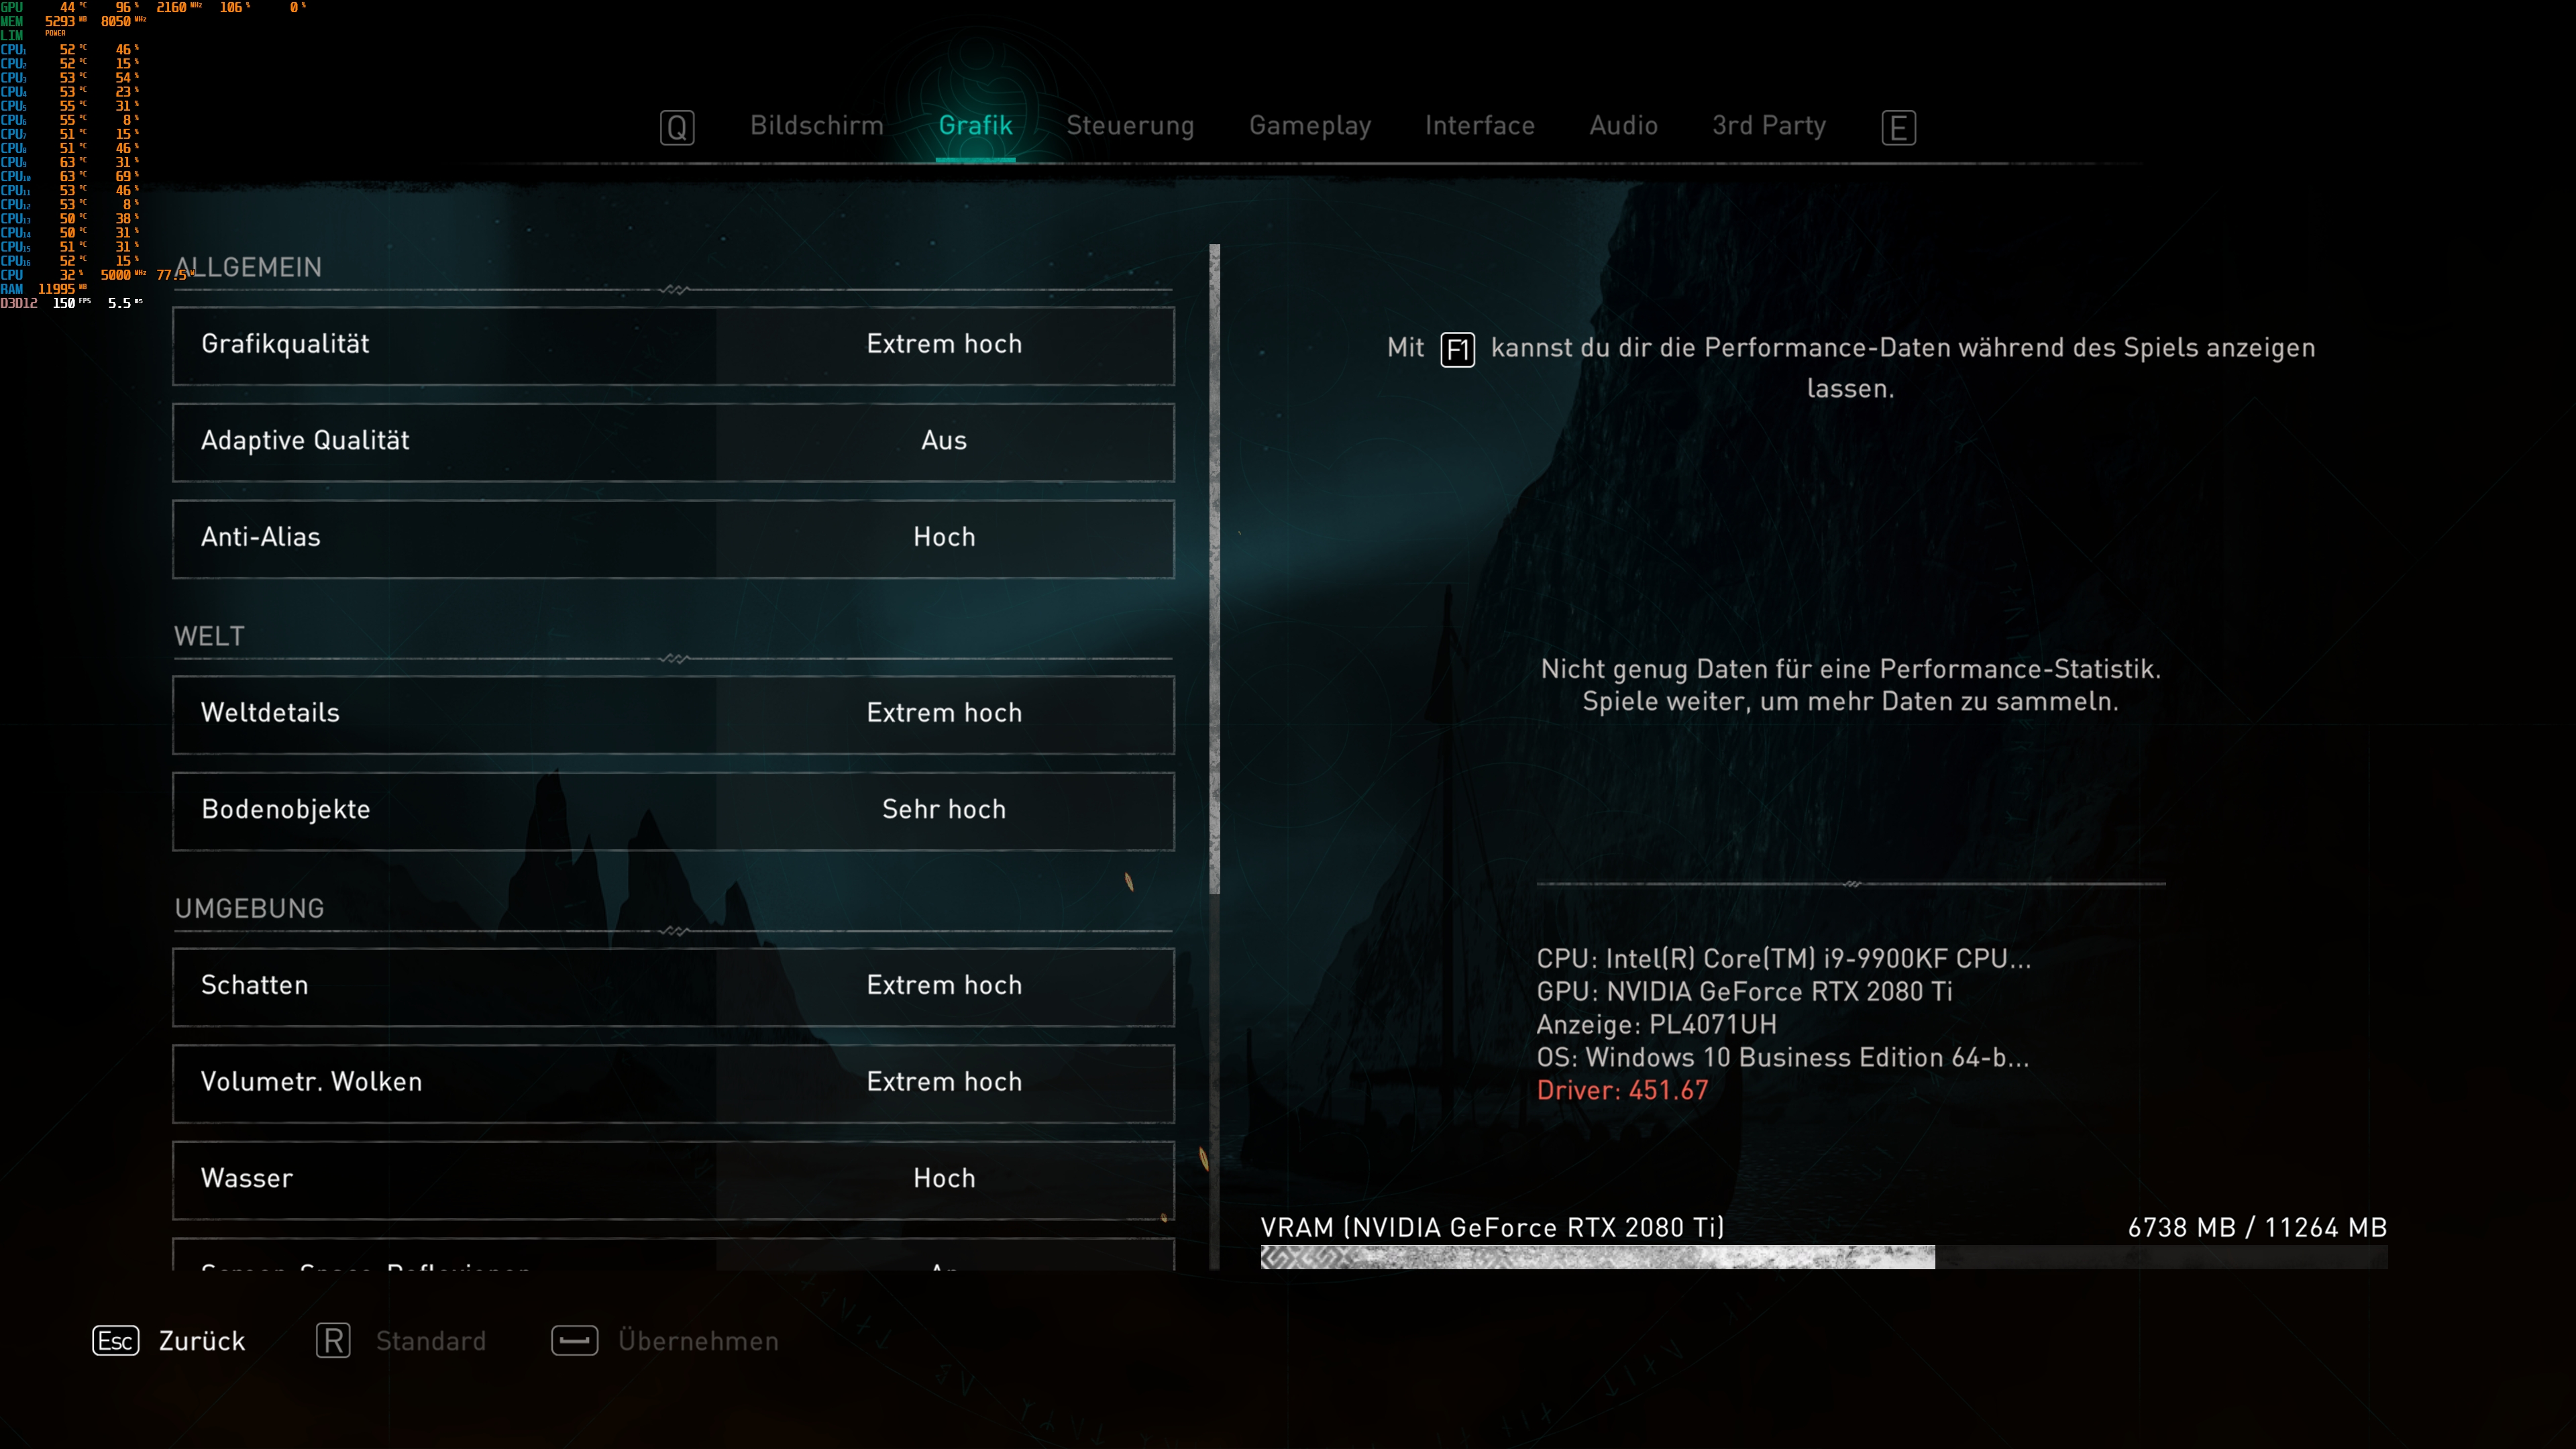Open the Grafikqualität Extrem hoch option
Image resolution: width=2576 pixels, height=1449 pixels.
[943, 345]
